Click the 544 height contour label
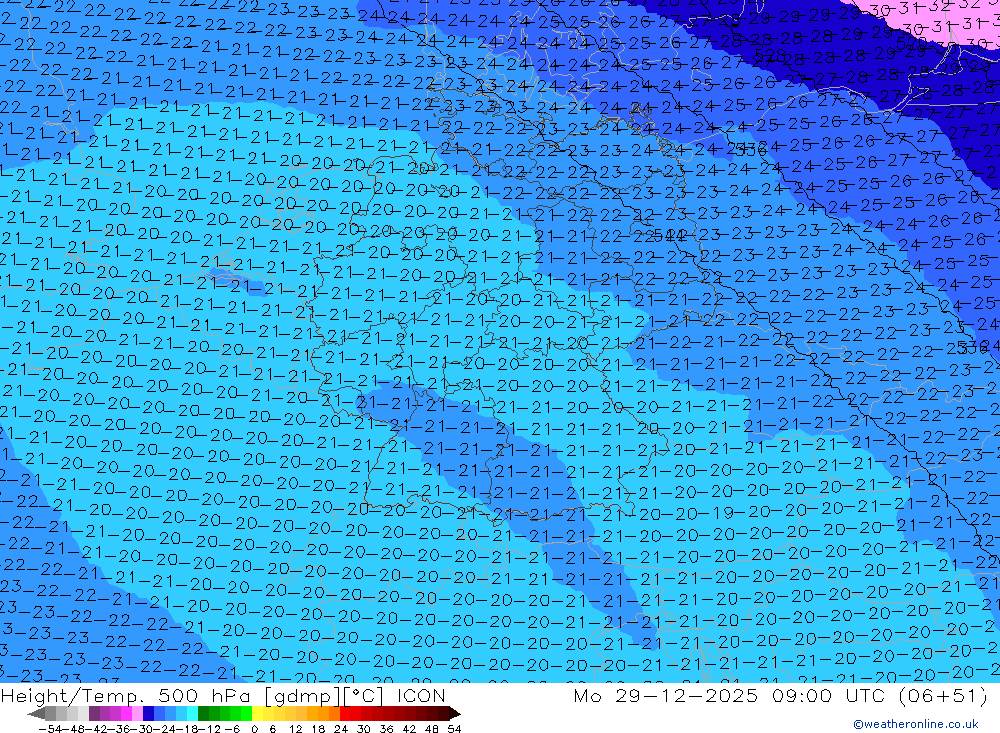The width and height of the screenshot is (1000, 733). click(x=670, y=235)
